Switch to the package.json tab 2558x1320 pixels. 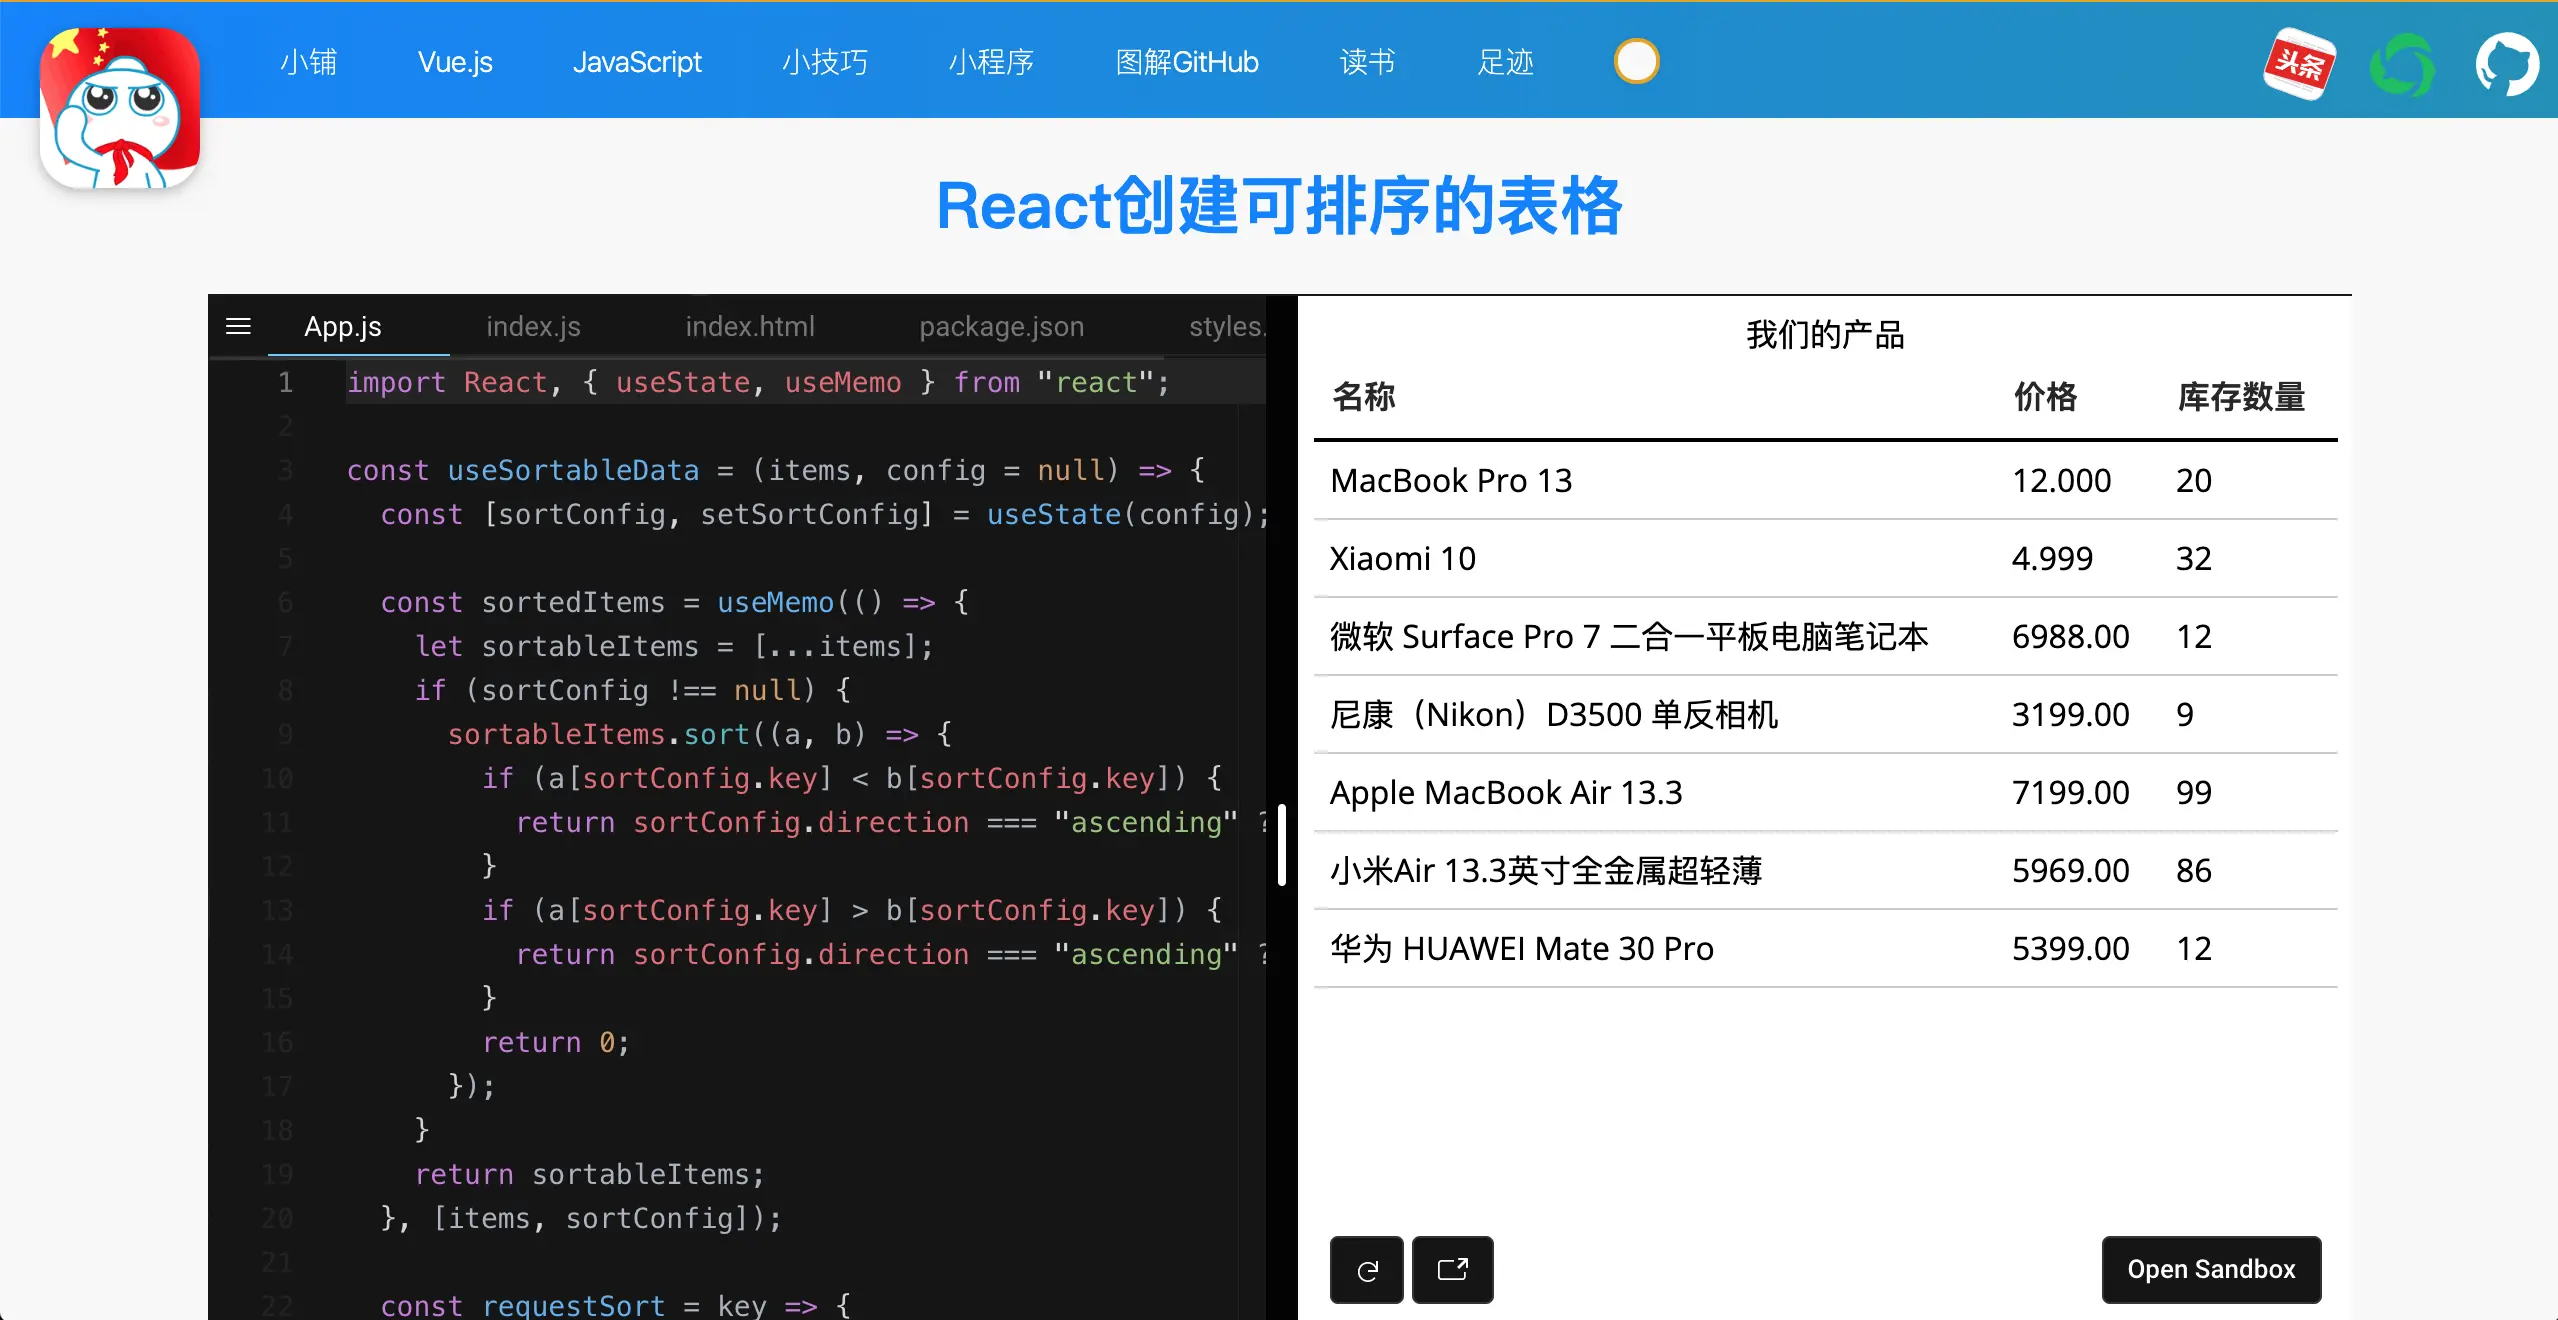pyautogui.click(x=1001, y=327)
